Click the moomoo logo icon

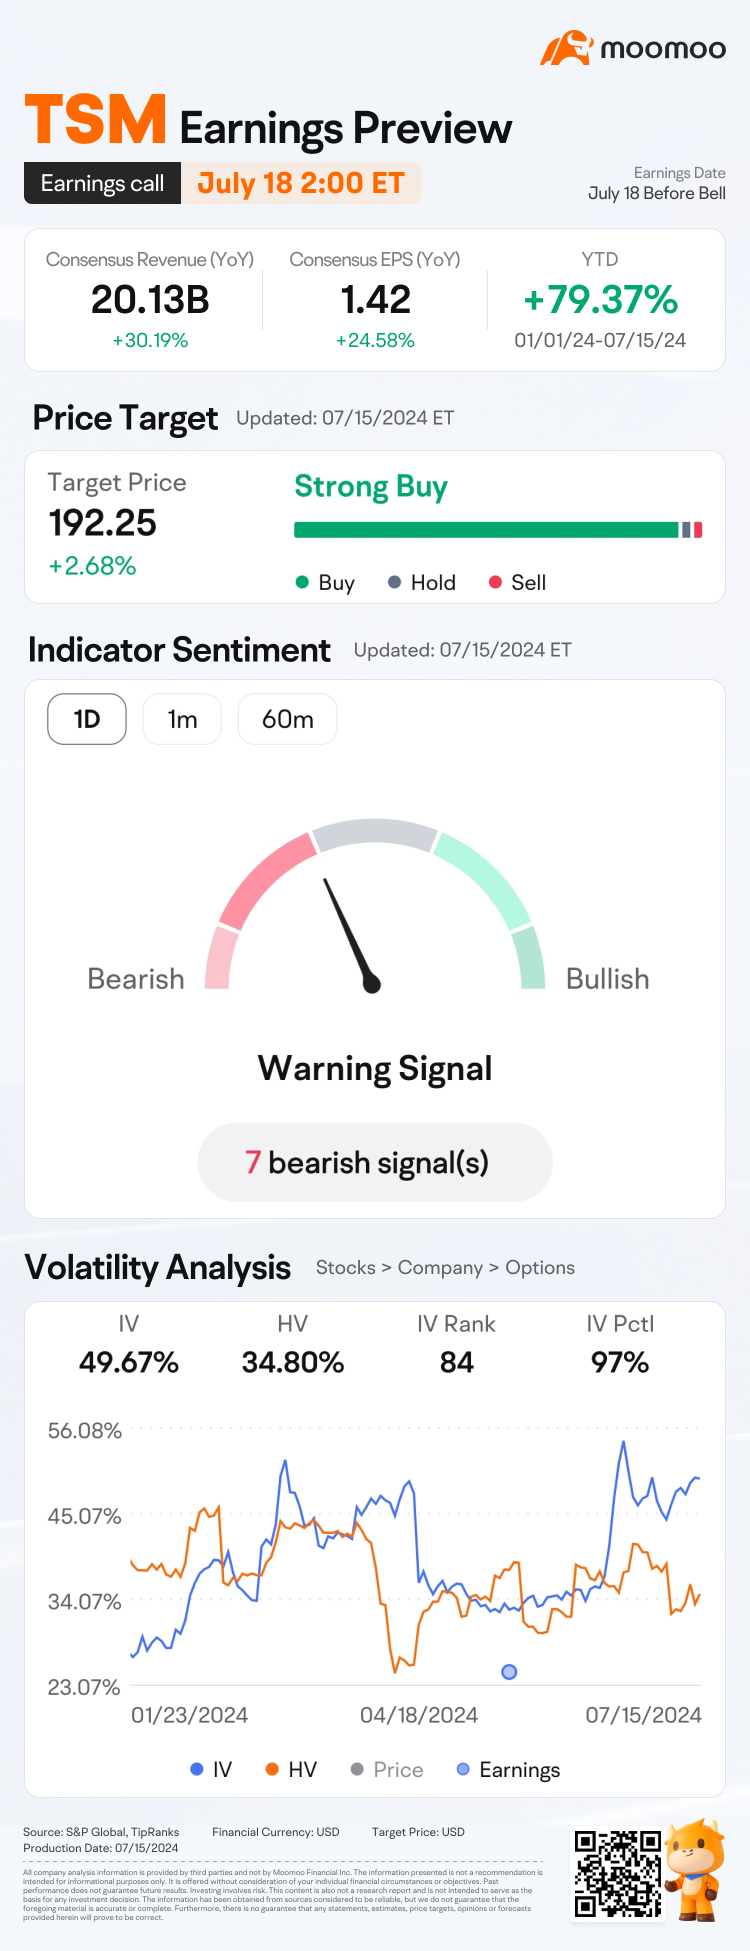(566, 48)
